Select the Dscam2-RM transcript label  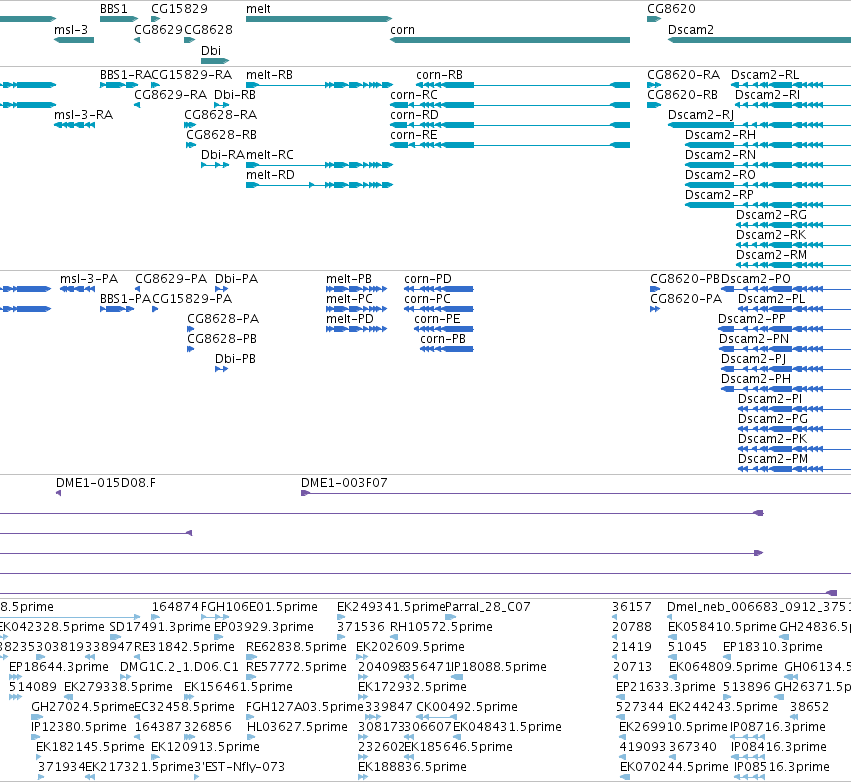tap(771, 255)
